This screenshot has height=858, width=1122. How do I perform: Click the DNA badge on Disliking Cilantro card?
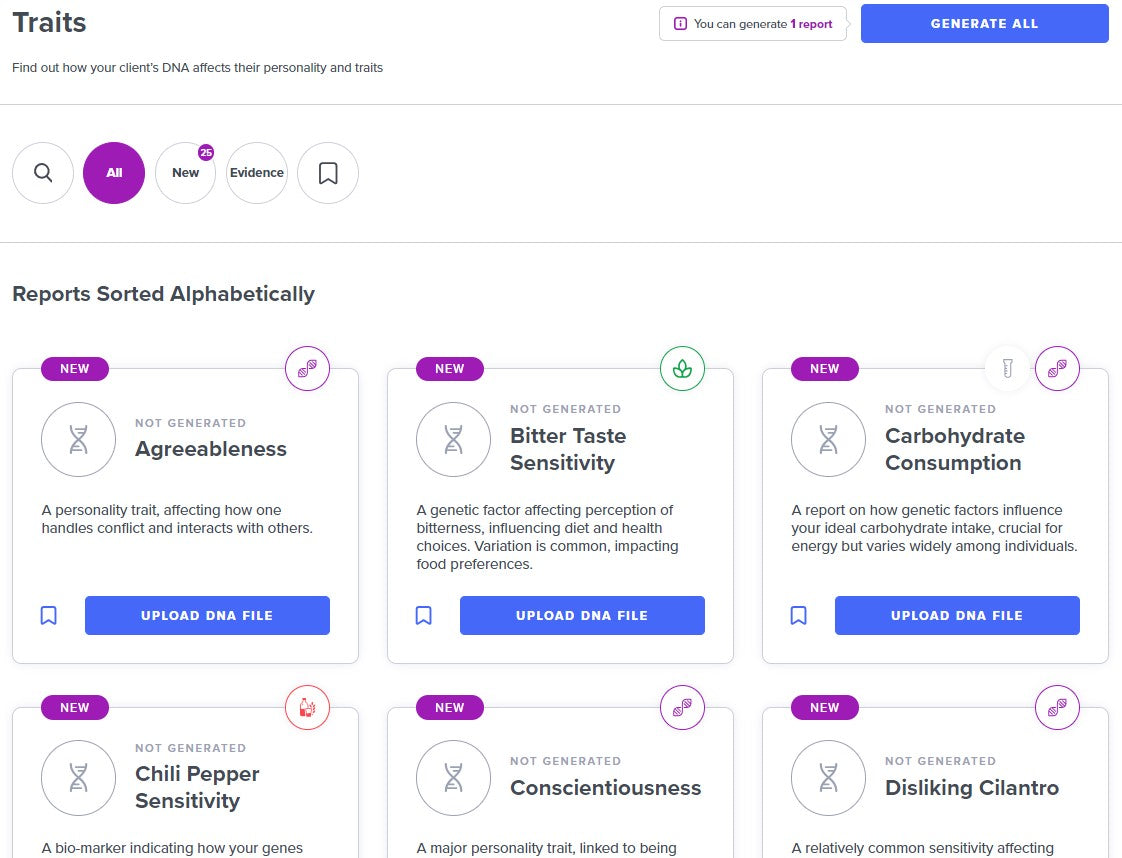(x=1057, y=707)
